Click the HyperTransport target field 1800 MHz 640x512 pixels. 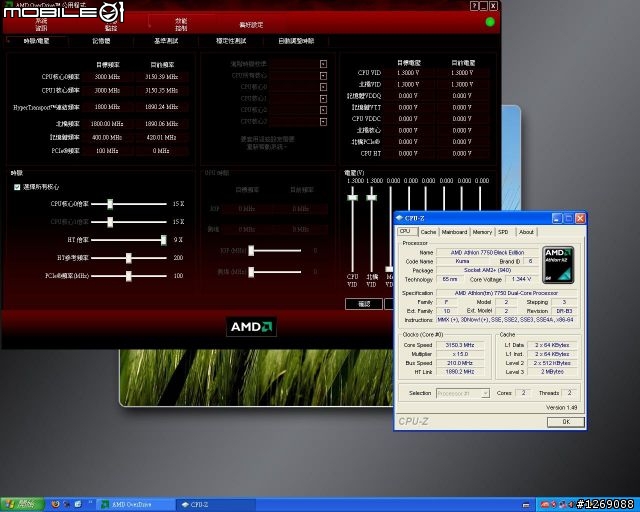coord(107,107)
